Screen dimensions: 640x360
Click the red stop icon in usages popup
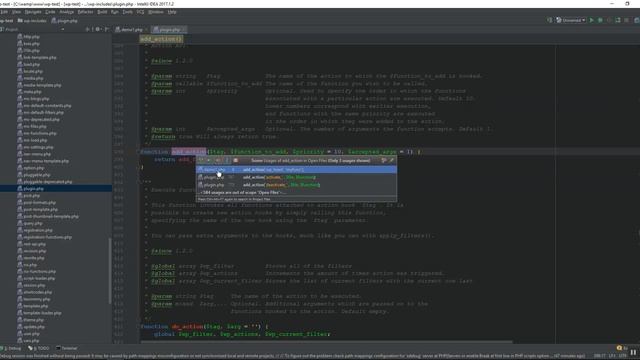235,160
